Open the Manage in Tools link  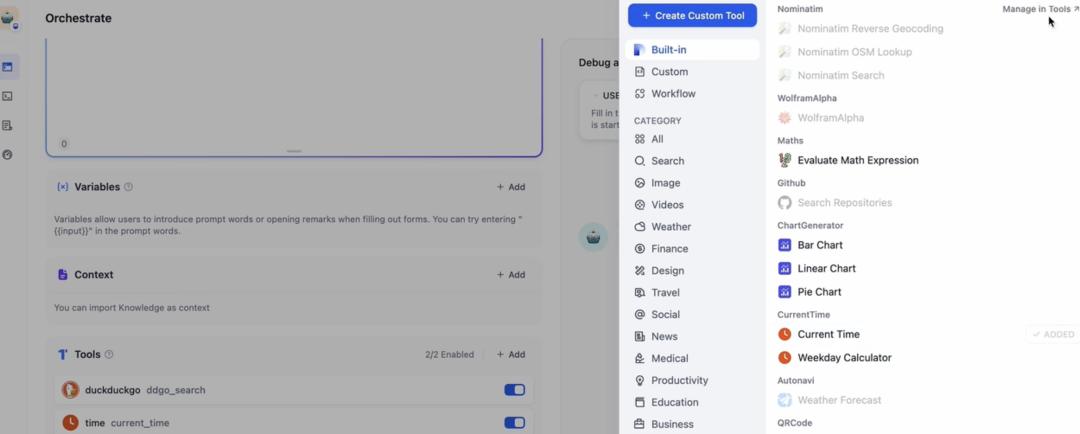pos(1040,9)
